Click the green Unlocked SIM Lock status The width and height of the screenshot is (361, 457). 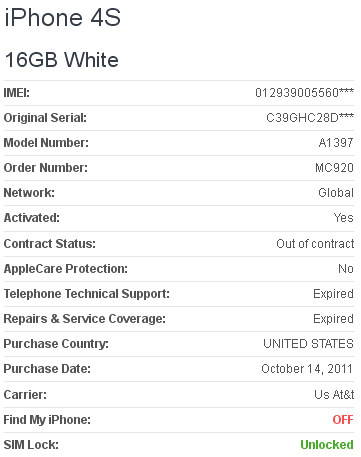pyautogui.click(x=327, y=445)
